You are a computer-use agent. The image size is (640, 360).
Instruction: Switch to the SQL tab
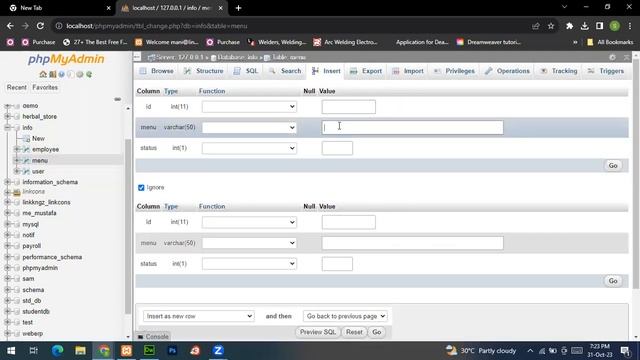pyautogui.click(x=246, y=71)
